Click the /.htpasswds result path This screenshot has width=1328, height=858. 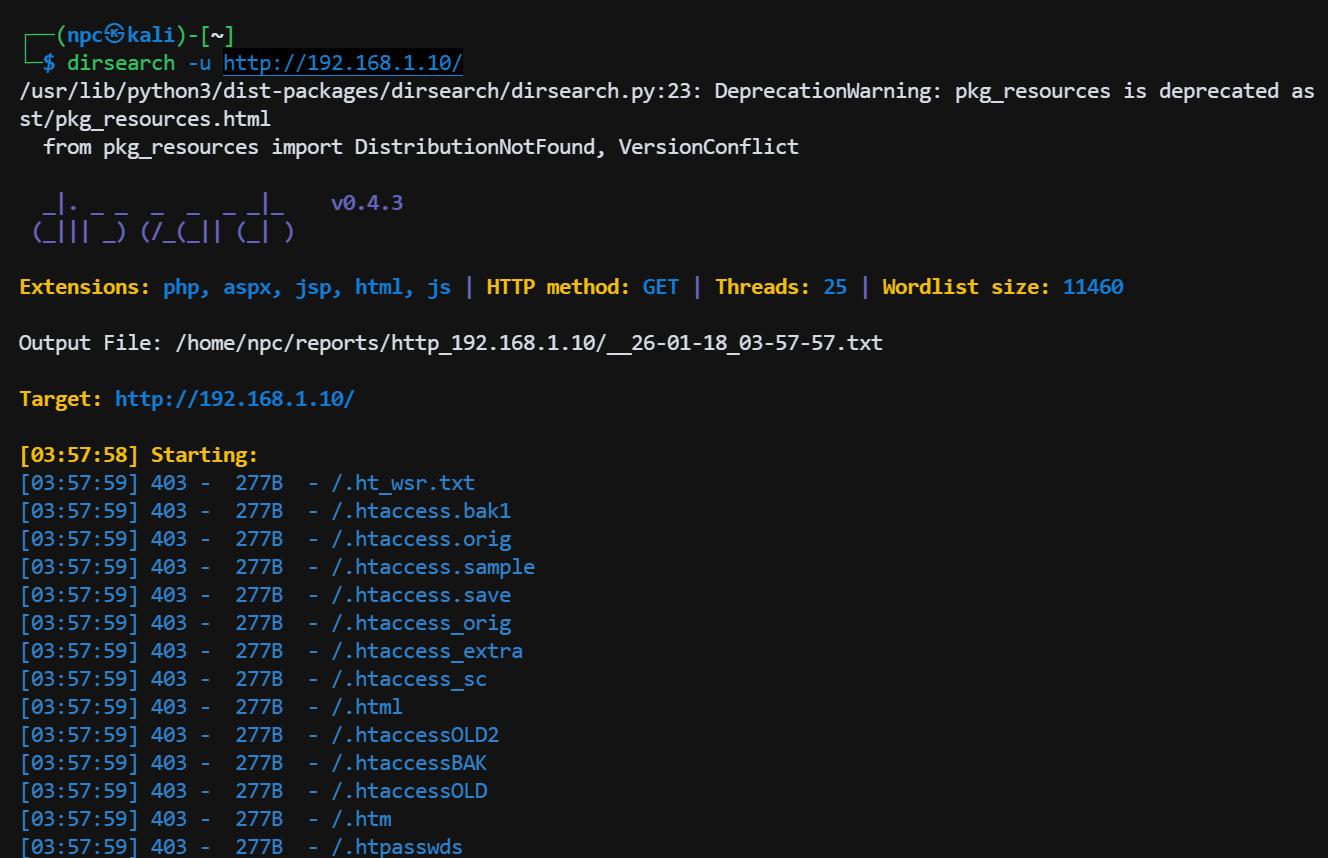397,847
